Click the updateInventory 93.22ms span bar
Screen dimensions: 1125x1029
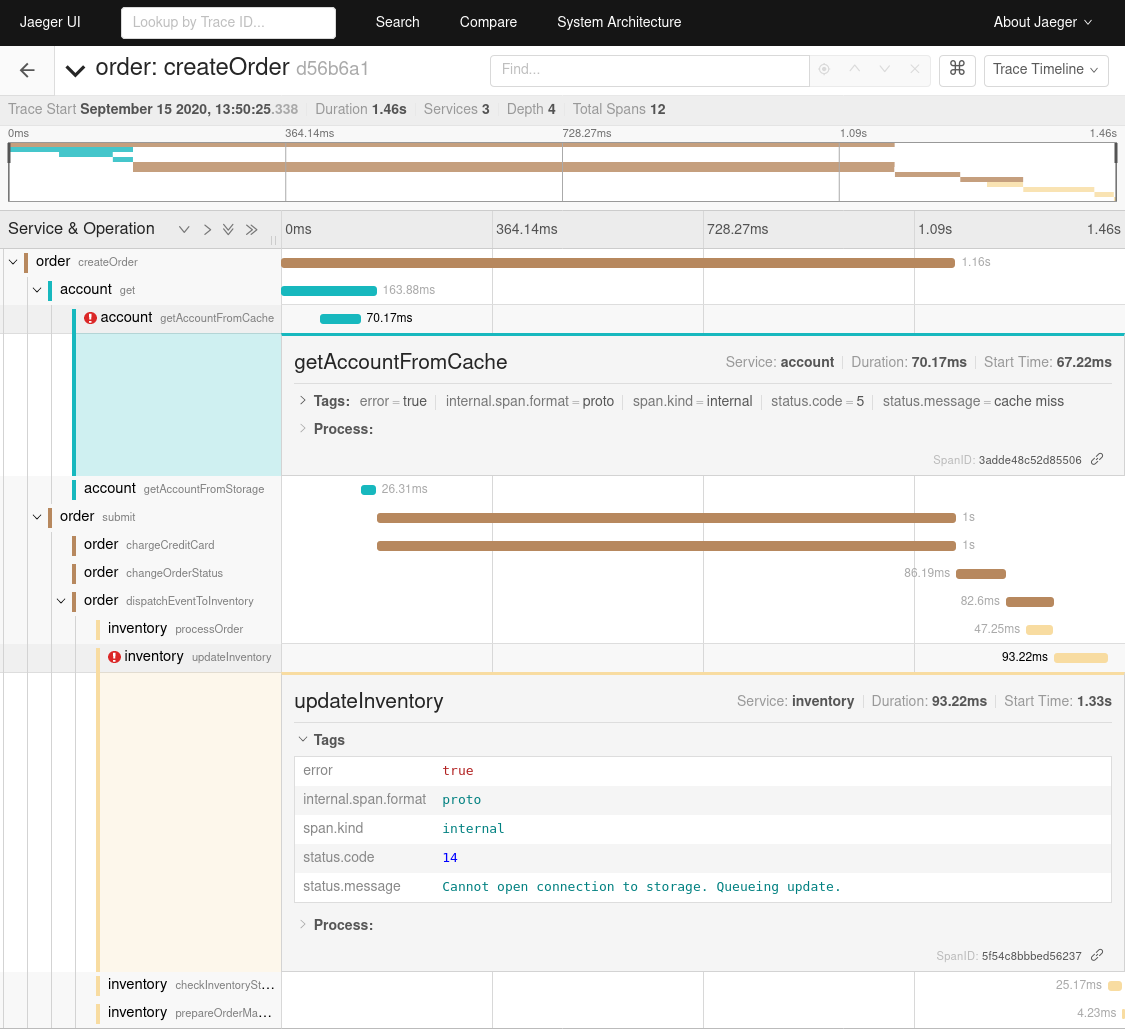tap(1081, 658)
